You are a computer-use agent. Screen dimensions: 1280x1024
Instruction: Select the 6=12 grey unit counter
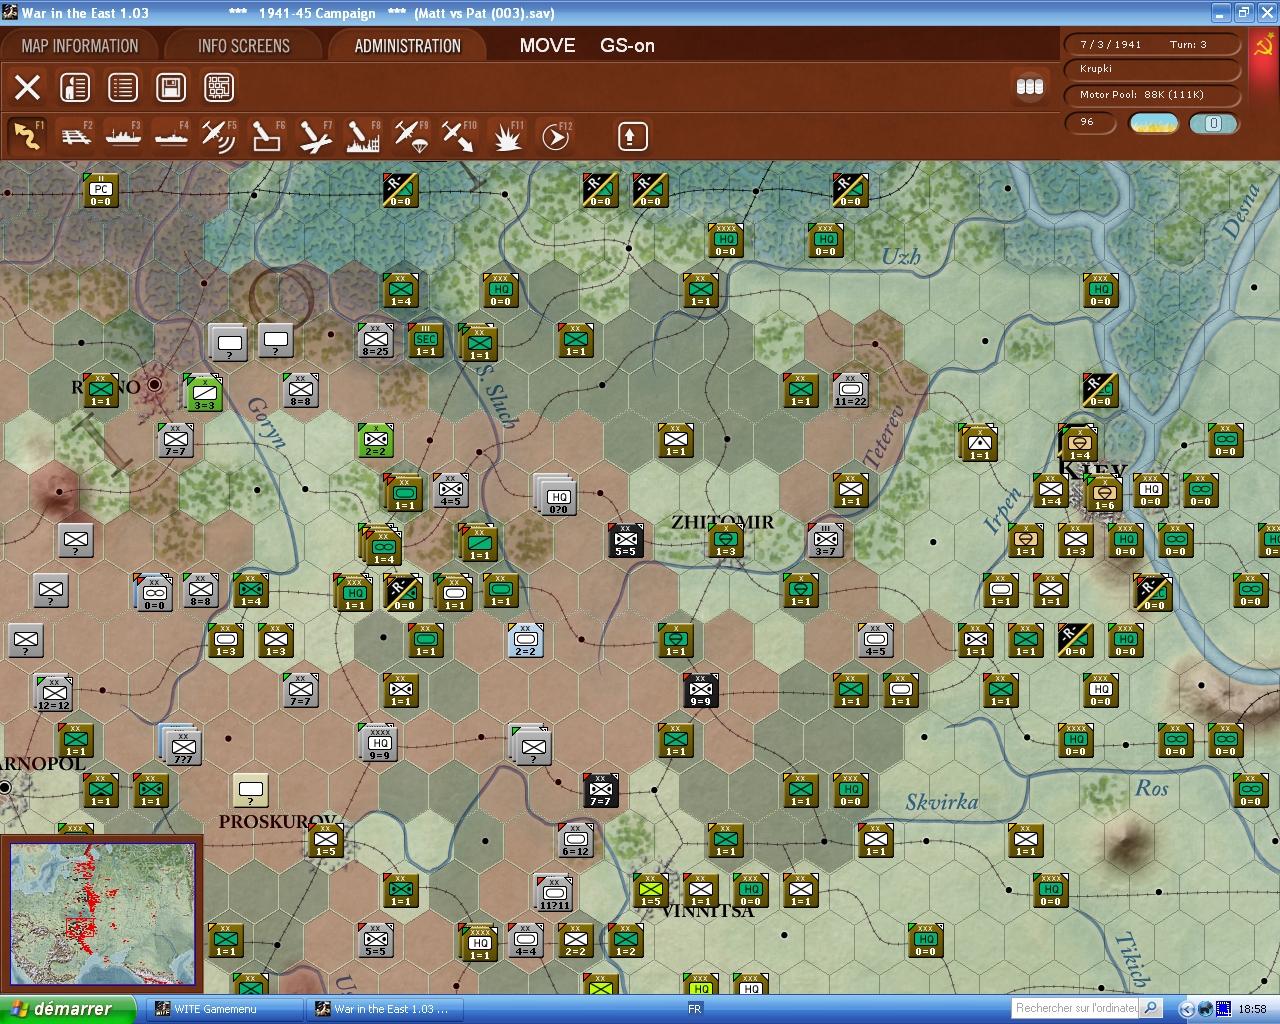point(576,840)
